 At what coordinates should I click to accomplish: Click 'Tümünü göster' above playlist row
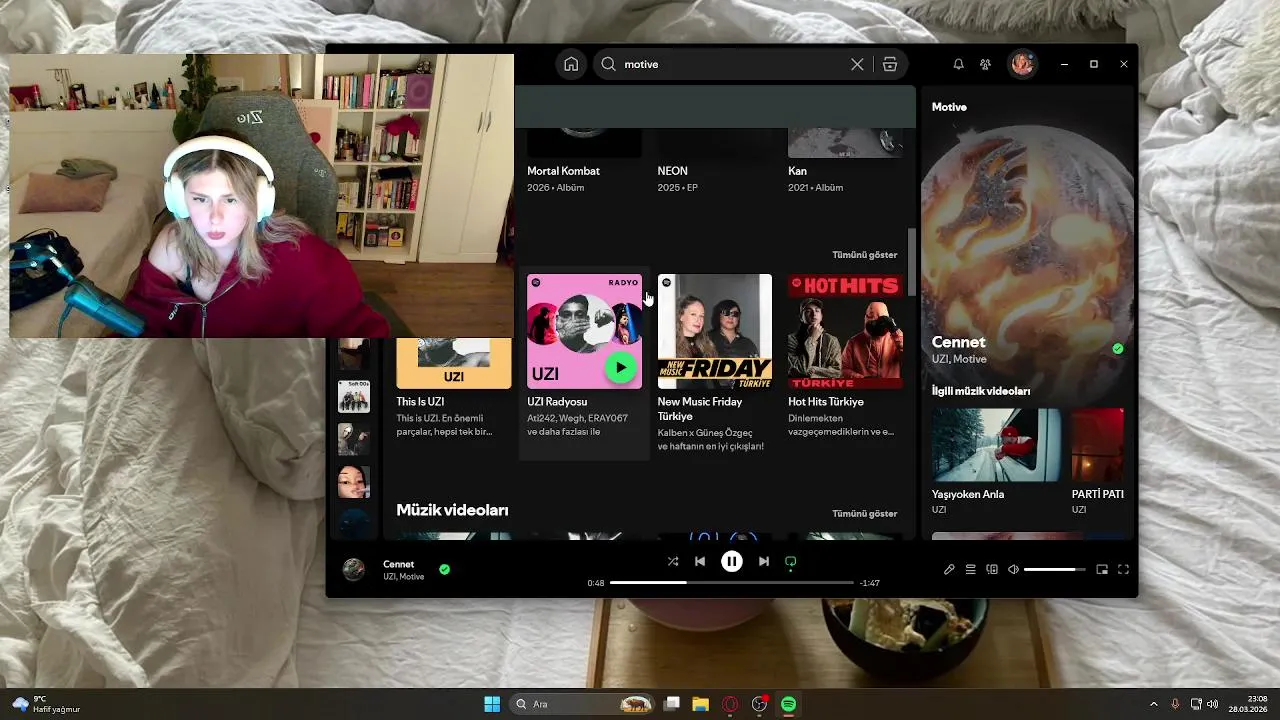click(864, 255)
